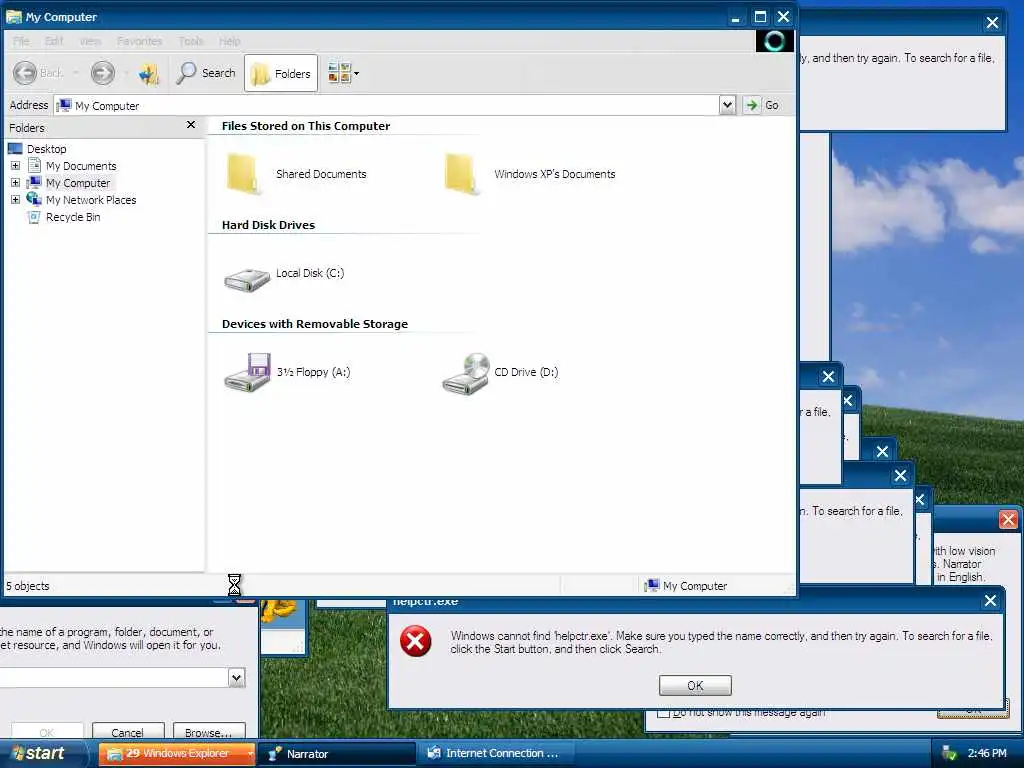
Task: Click Browse... in the Run dialog
Action: (x=209, y=732)
